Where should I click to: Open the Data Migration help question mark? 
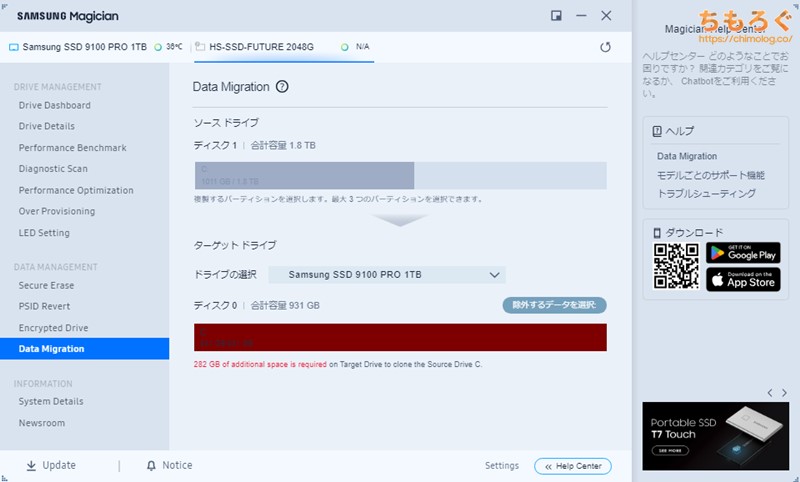(x=282, y=87)
